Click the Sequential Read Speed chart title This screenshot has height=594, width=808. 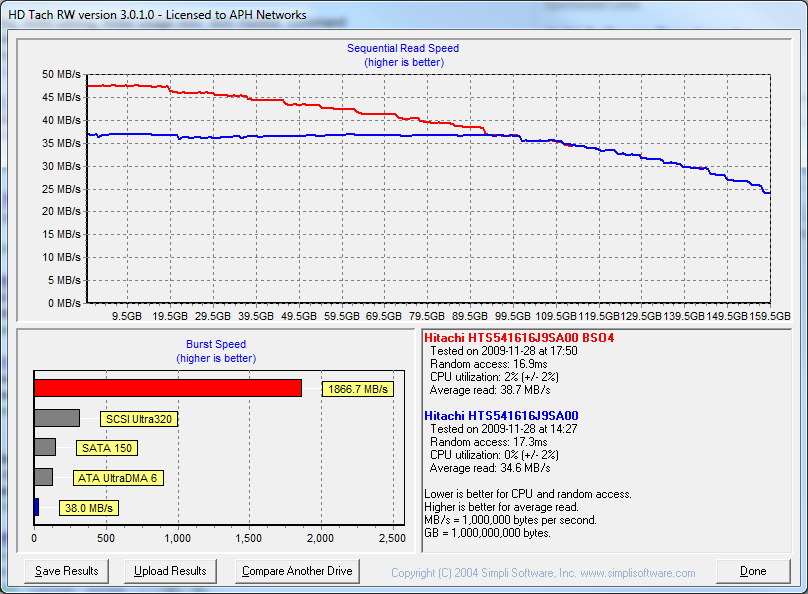[403, 48]
